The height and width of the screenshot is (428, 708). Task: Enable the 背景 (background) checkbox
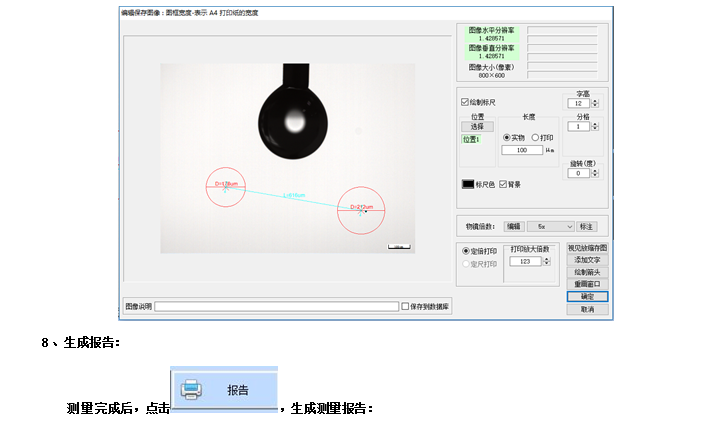503,184
